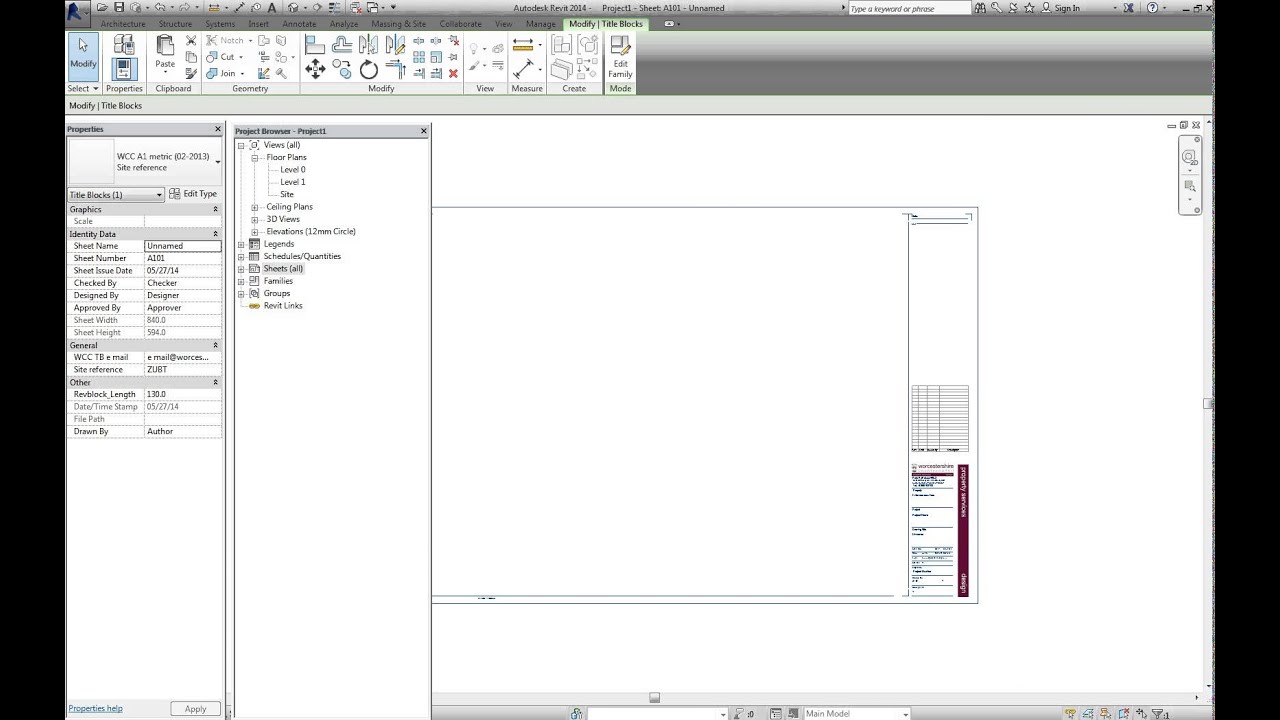The height and width of the screenshot is (720, 1280).
Task: Click the Apply button in Properties
Action: (195, 709)
